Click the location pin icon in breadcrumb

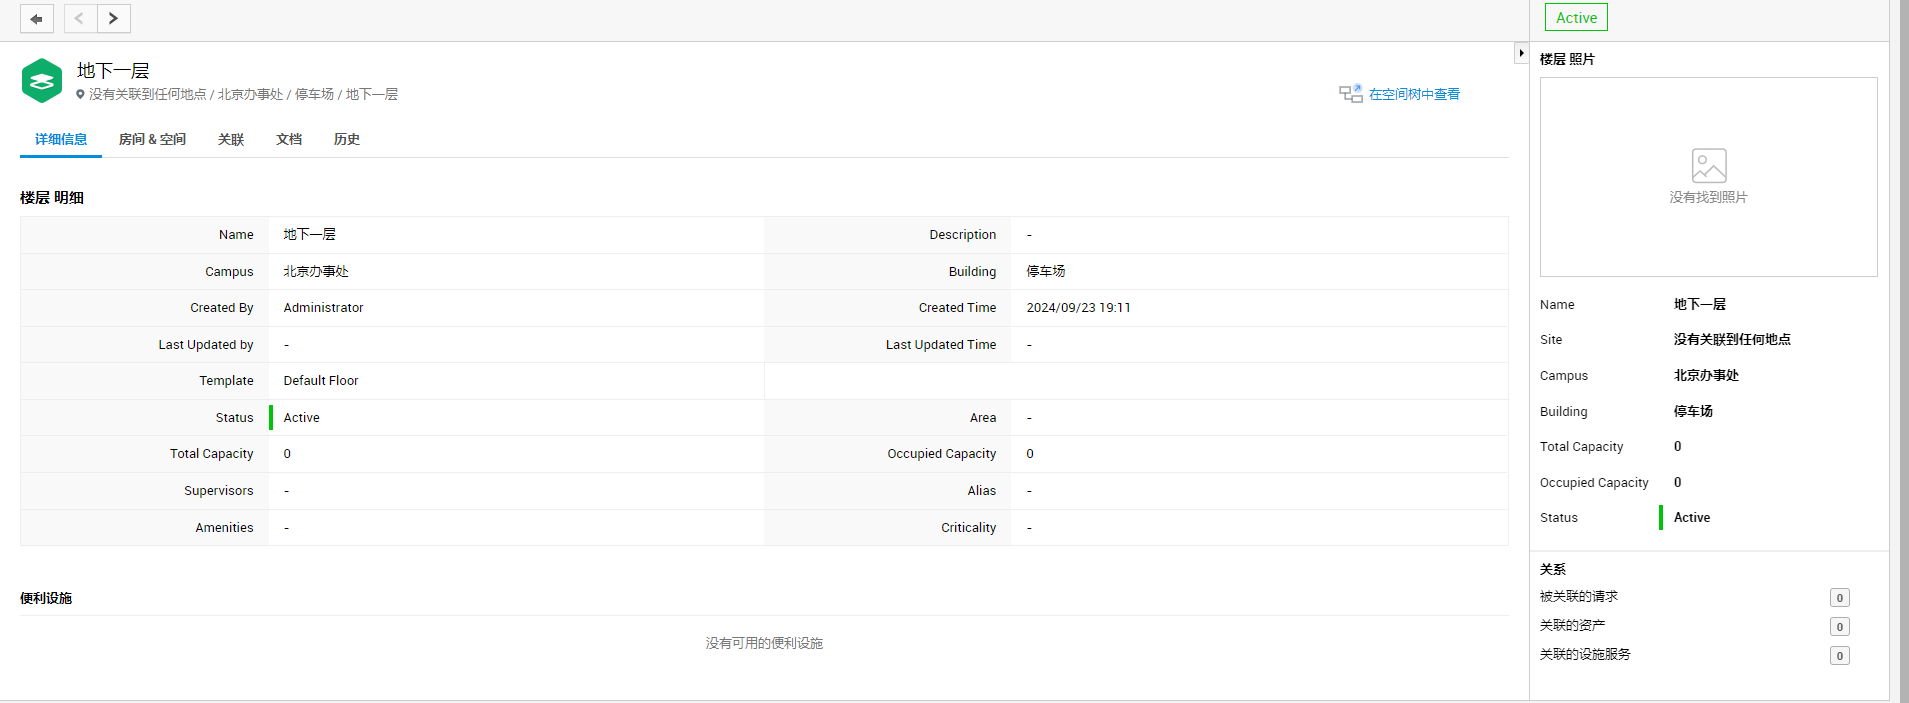pos(81,94)
